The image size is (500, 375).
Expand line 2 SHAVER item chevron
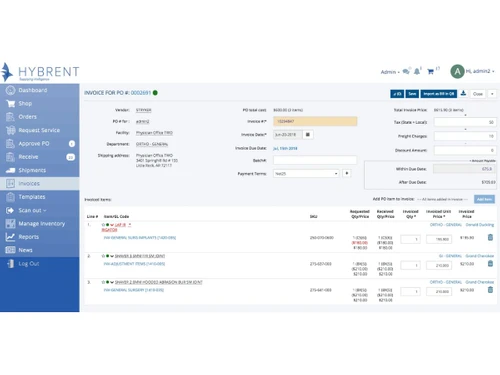(x=112, y=256)
